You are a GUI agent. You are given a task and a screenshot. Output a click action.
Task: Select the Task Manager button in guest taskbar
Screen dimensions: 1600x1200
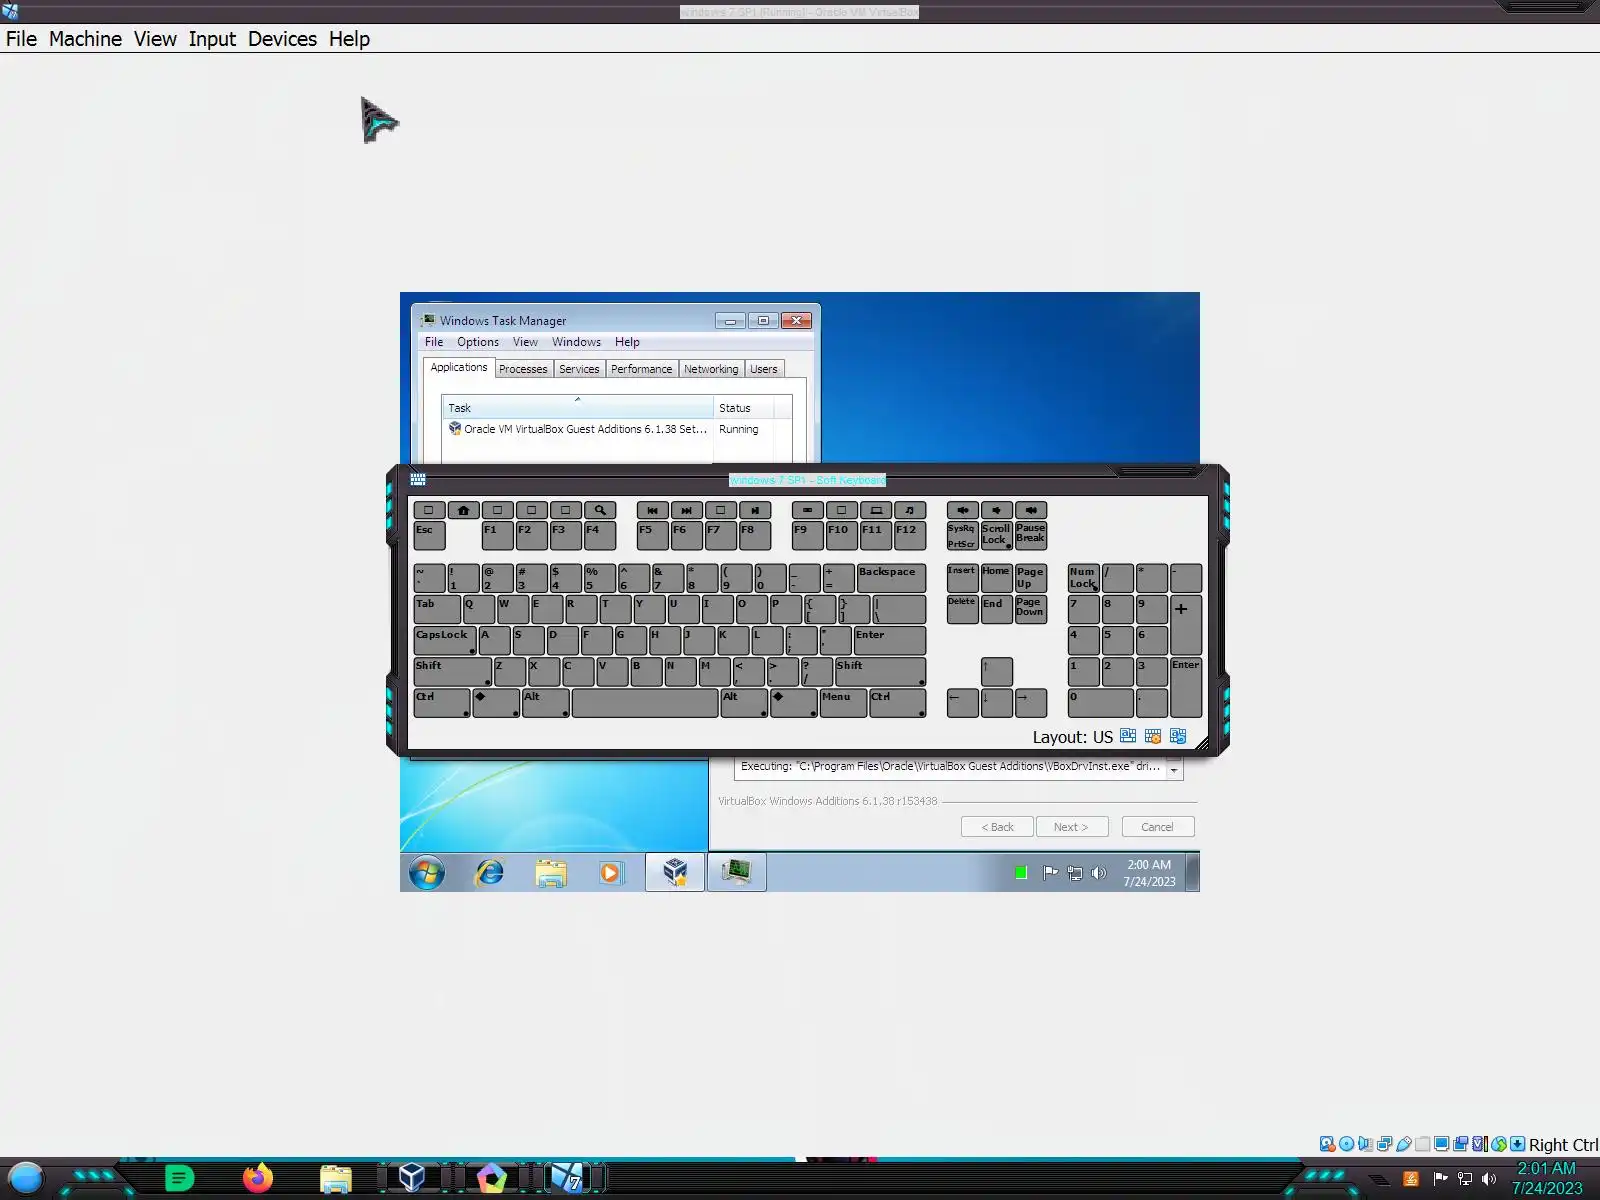pyautogui.click(x=737, y=872)
